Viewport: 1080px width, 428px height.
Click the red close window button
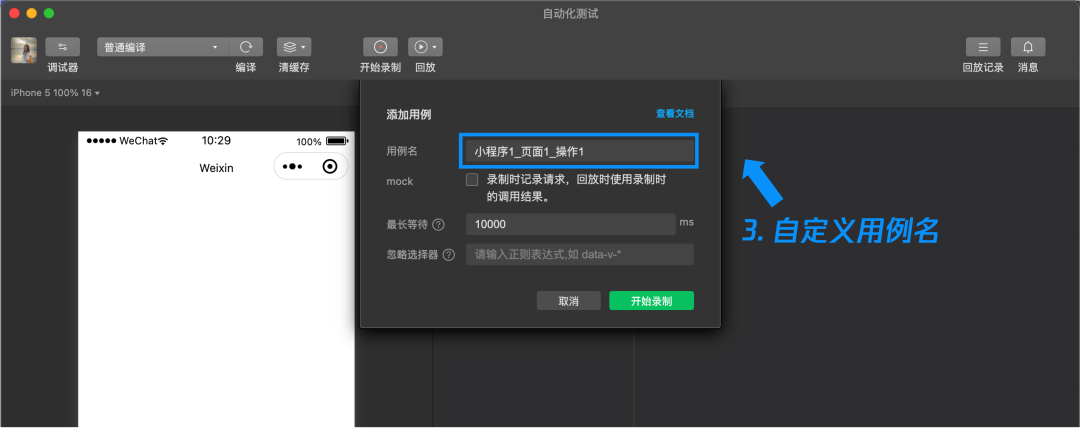pyautogui.click(x=14, y=13)
